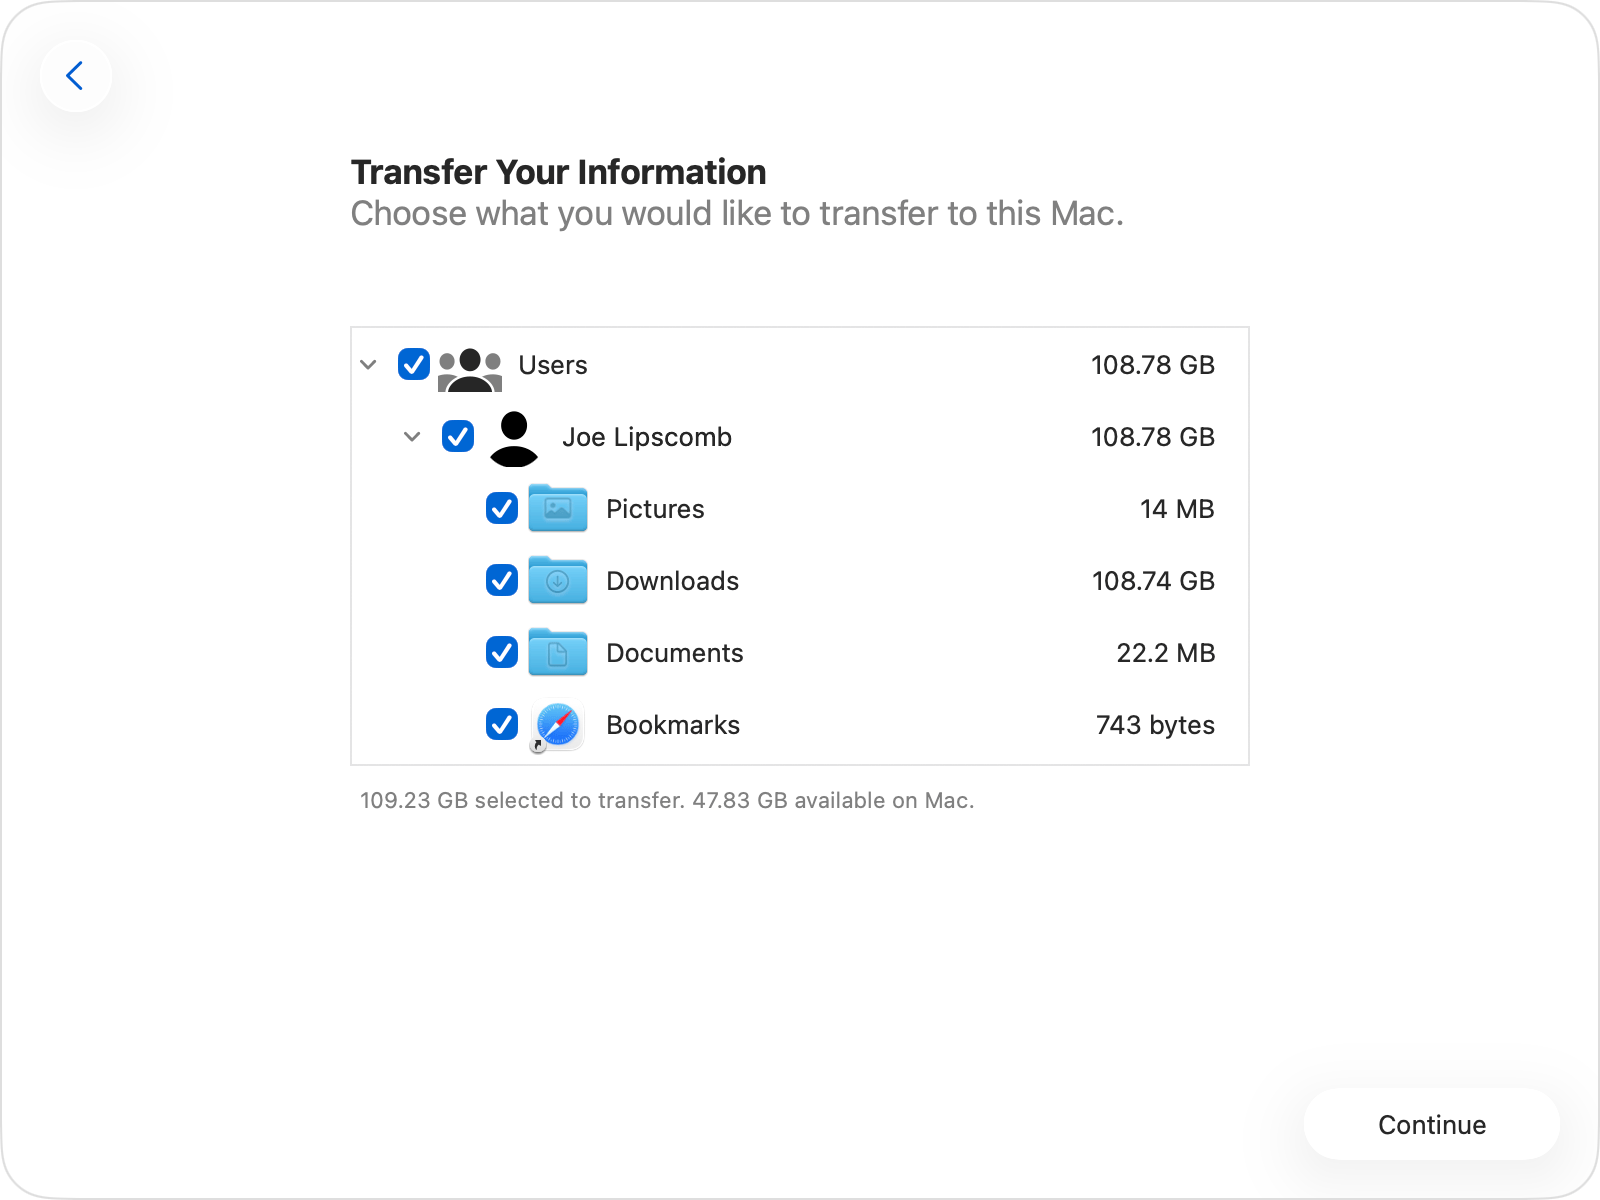Click the Safari Bookmarks icon

pyautogui.click(x=556, y=725)
